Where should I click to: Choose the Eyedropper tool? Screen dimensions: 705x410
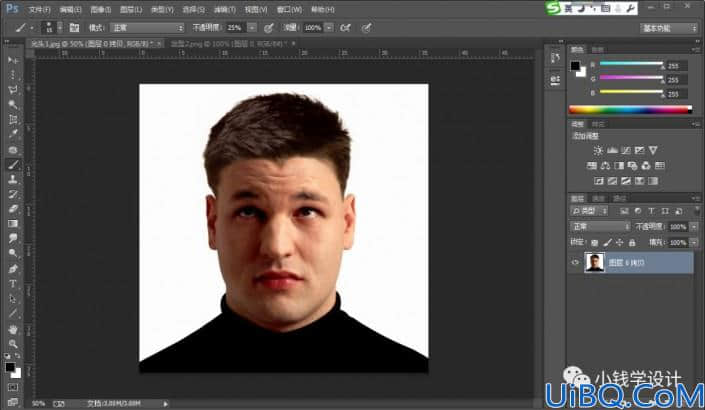click(x=13, y=134)
